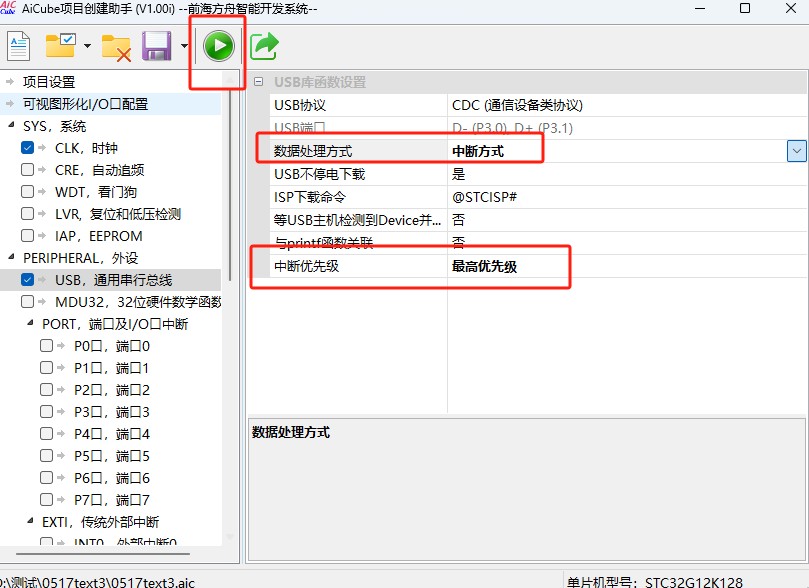Select the 等USB主机检测到Device property row

pyautogui.click(x=538, y=220)
